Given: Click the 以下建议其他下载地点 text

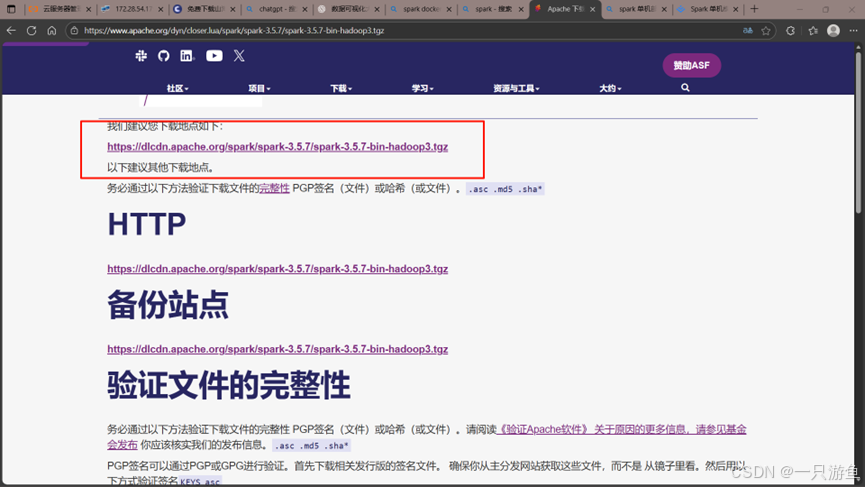Looking at the screenshot, I should tap(161, 167).
